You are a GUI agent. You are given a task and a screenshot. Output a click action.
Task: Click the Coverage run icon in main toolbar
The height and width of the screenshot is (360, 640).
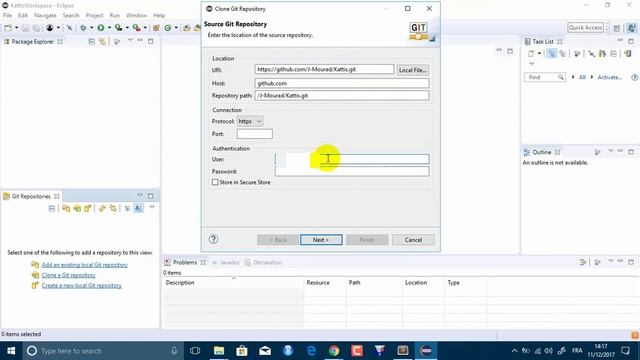(x=118, y=28)
